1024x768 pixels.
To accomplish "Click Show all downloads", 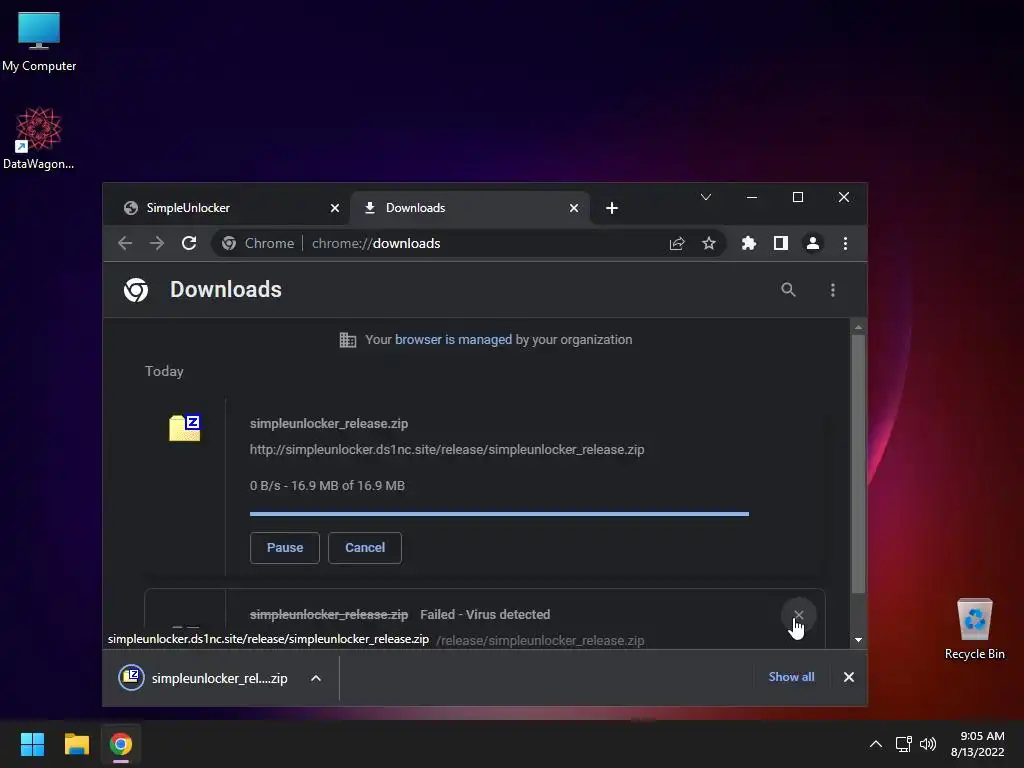I will [792, 677].
